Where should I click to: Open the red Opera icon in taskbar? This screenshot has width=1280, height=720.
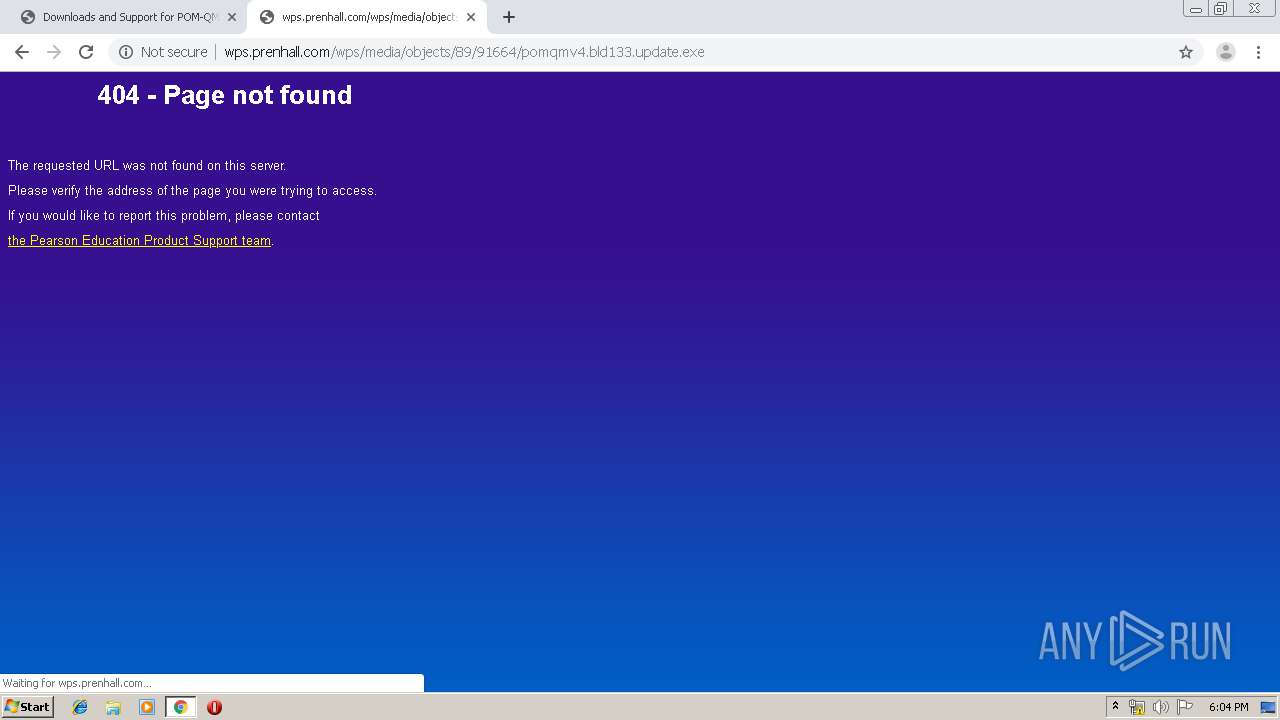point(214,707)
